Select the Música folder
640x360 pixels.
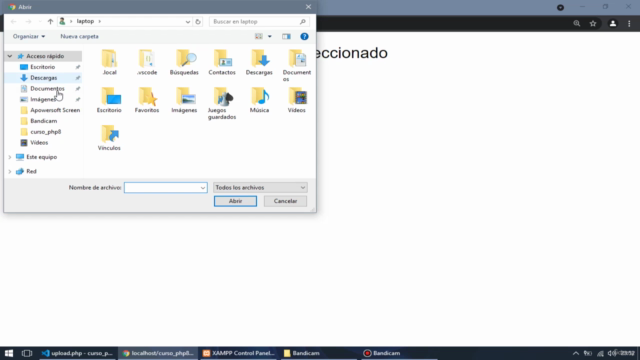tap(259, 100)
